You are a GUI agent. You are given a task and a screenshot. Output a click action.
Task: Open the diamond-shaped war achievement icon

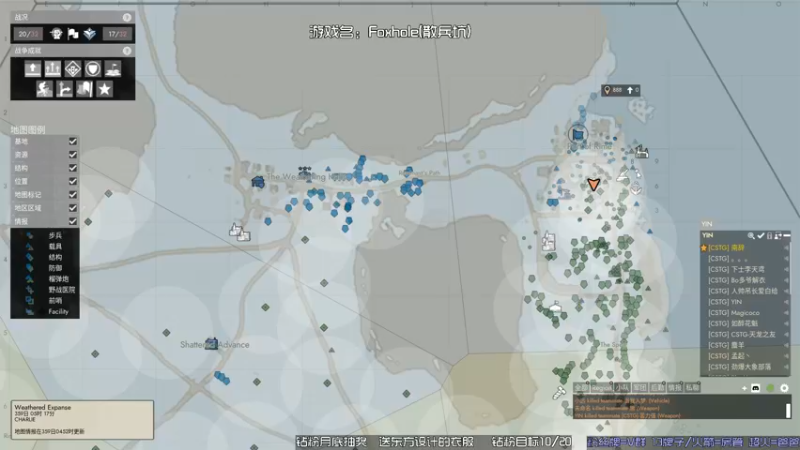click(x=72, y=68)
